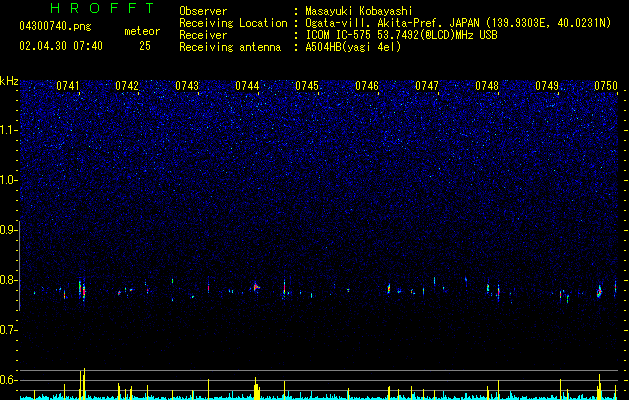The width and height of the screenshot is (629, 400).
Task: Click the 0742 time marker
Action: [x=127, y=86]
